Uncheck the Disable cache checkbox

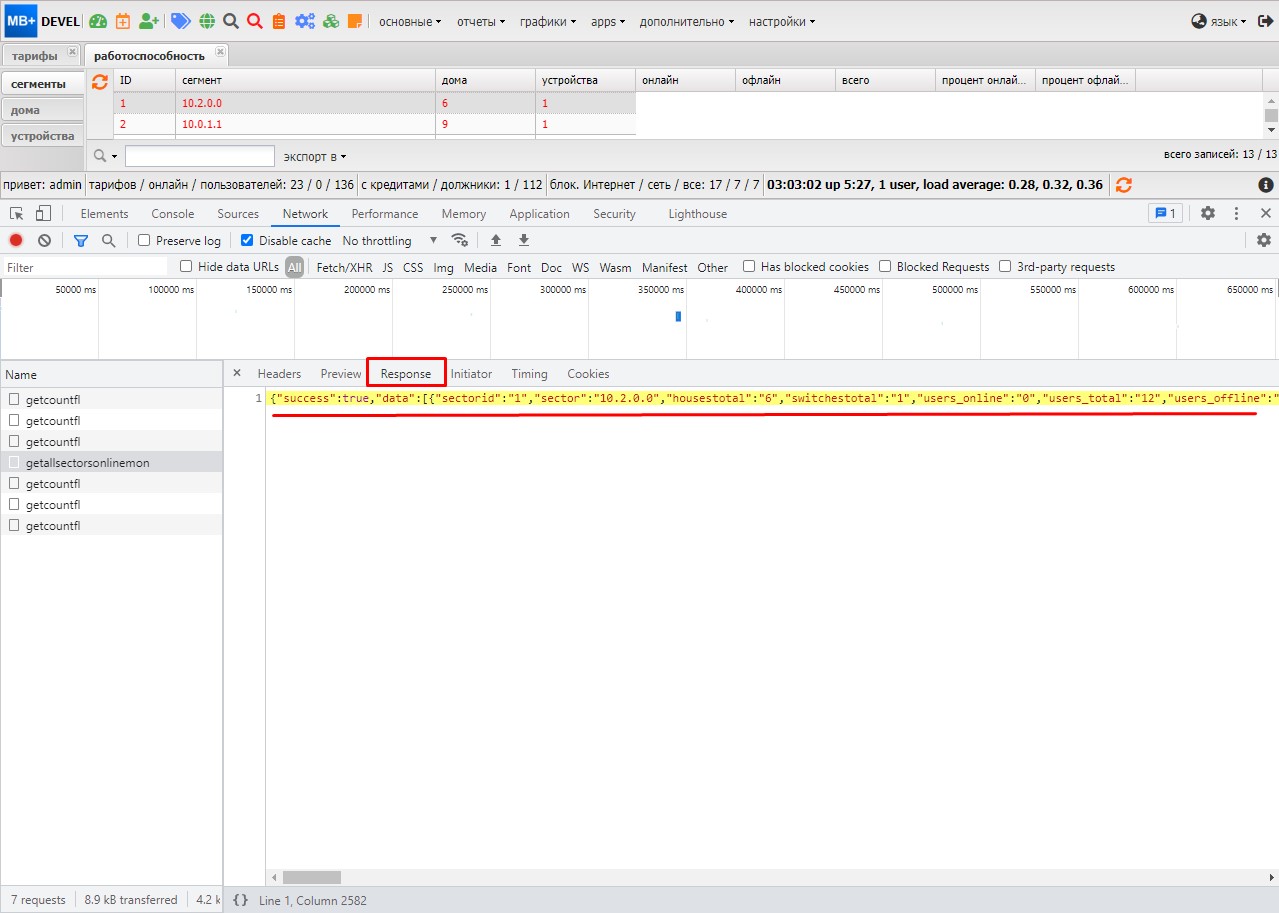pos(247,241)
